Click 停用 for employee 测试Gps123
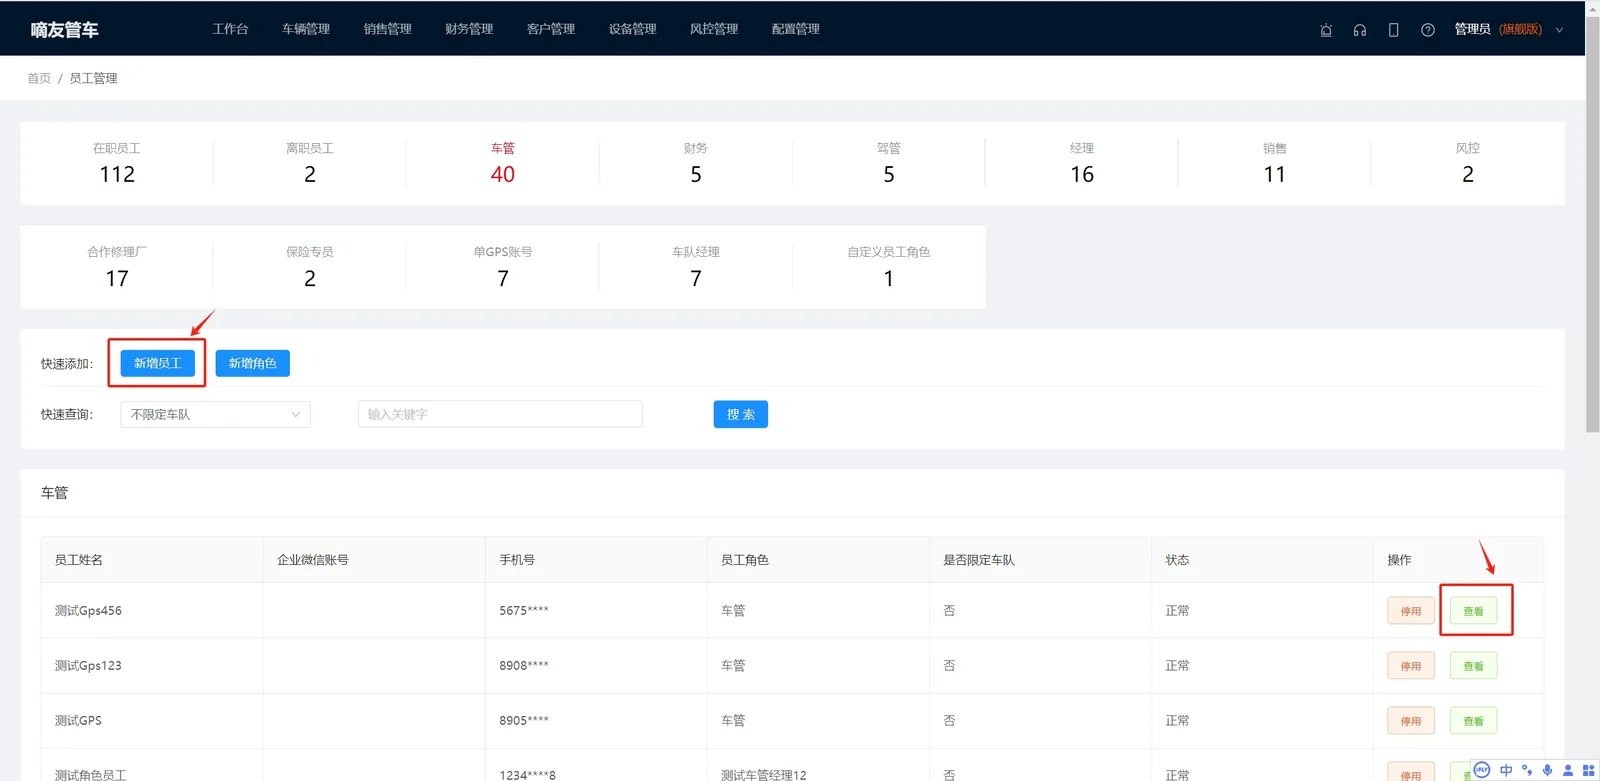 point(1411,666)
